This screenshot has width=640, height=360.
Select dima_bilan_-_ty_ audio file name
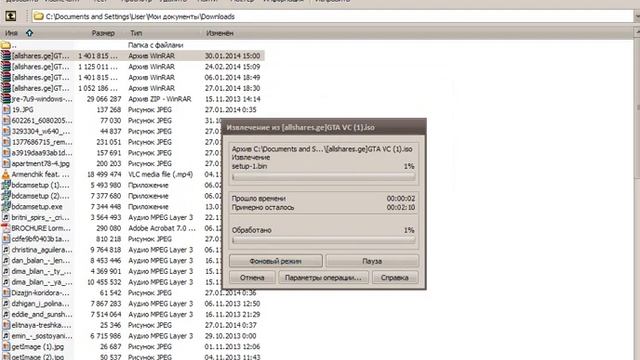(41, 271)
